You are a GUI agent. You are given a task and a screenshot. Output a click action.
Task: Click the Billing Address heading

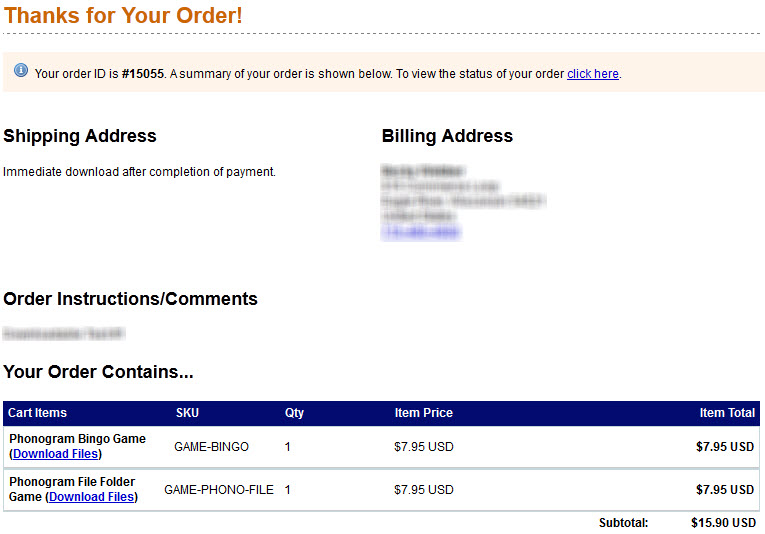click(447, 136)
